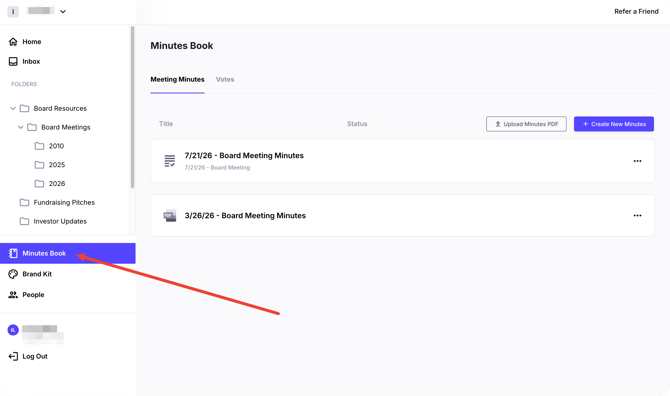Image resolution: width=670 pixels, height=396 pixels.
Task: Open Home from the sidebar
Action: 32,41
